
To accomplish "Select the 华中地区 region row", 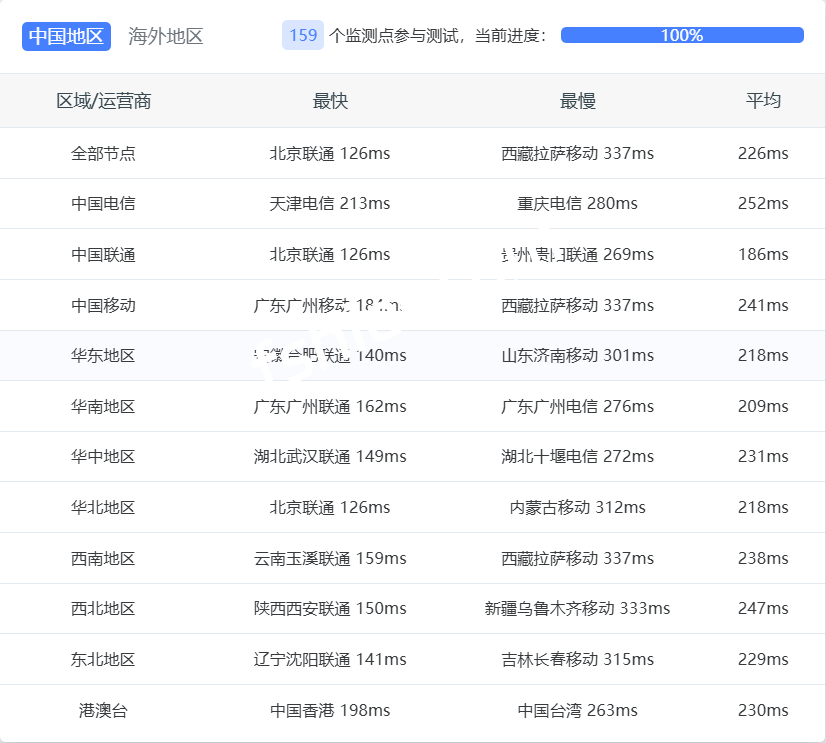I will 104,456.
